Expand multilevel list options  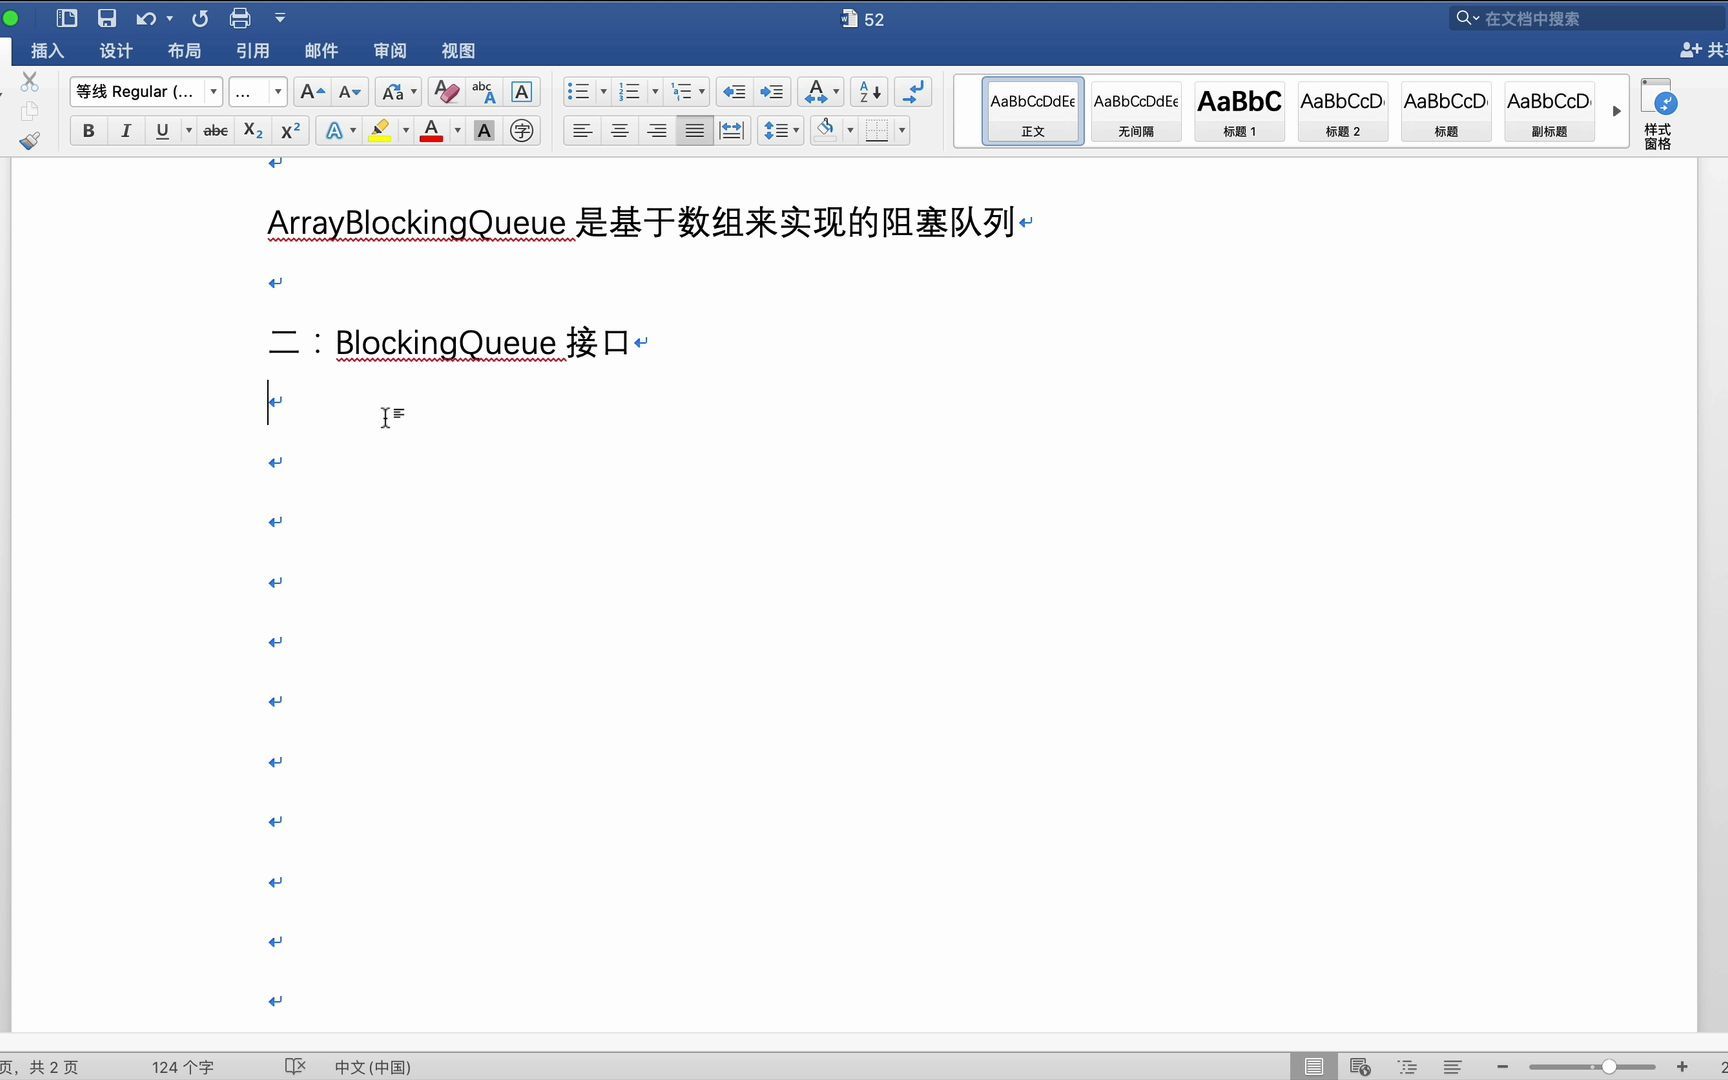coord(702,92)
